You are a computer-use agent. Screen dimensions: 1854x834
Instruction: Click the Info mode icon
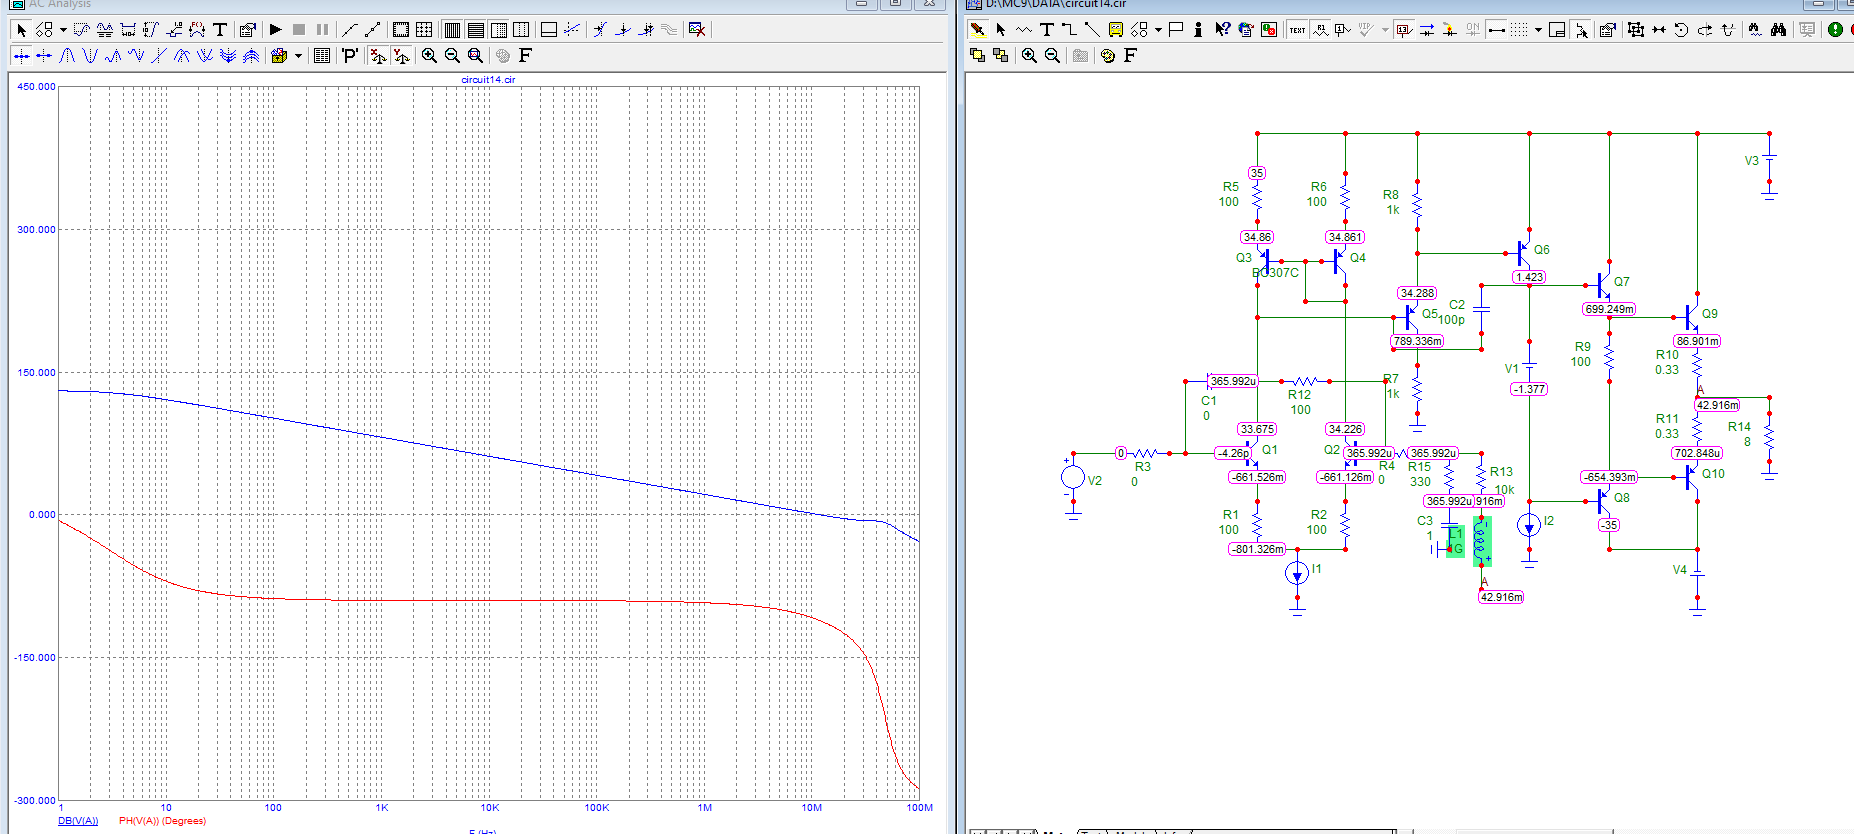[x=1198, y=30]
